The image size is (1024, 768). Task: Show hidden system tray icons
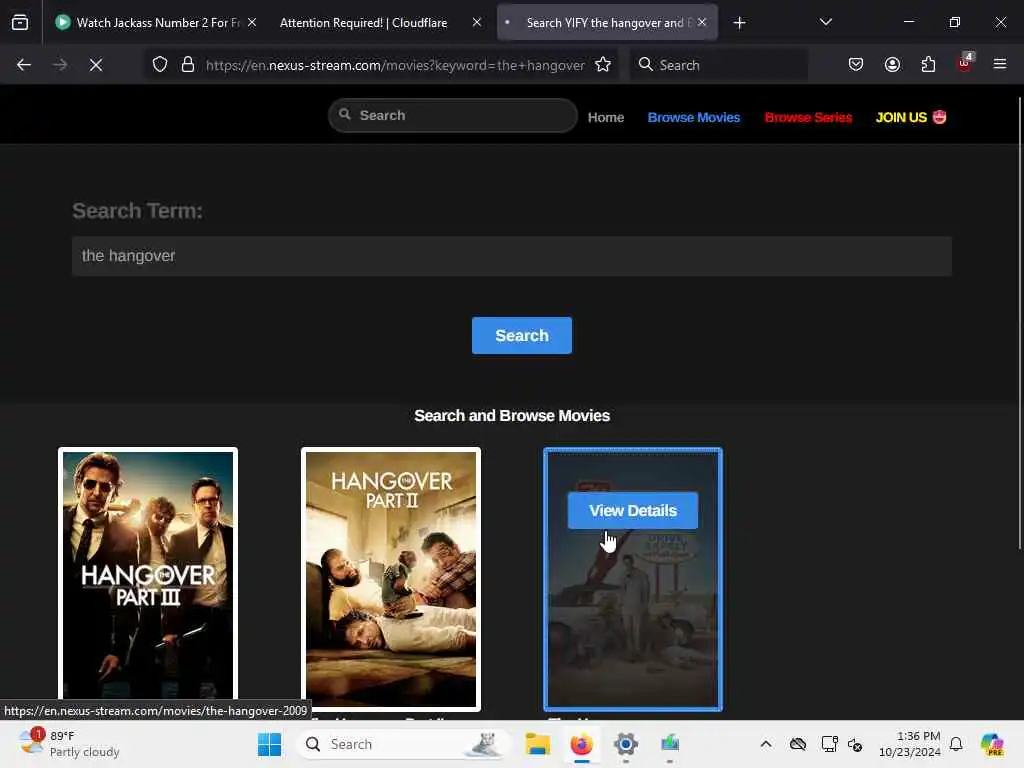pyautogui.click(x=766, y=744)
